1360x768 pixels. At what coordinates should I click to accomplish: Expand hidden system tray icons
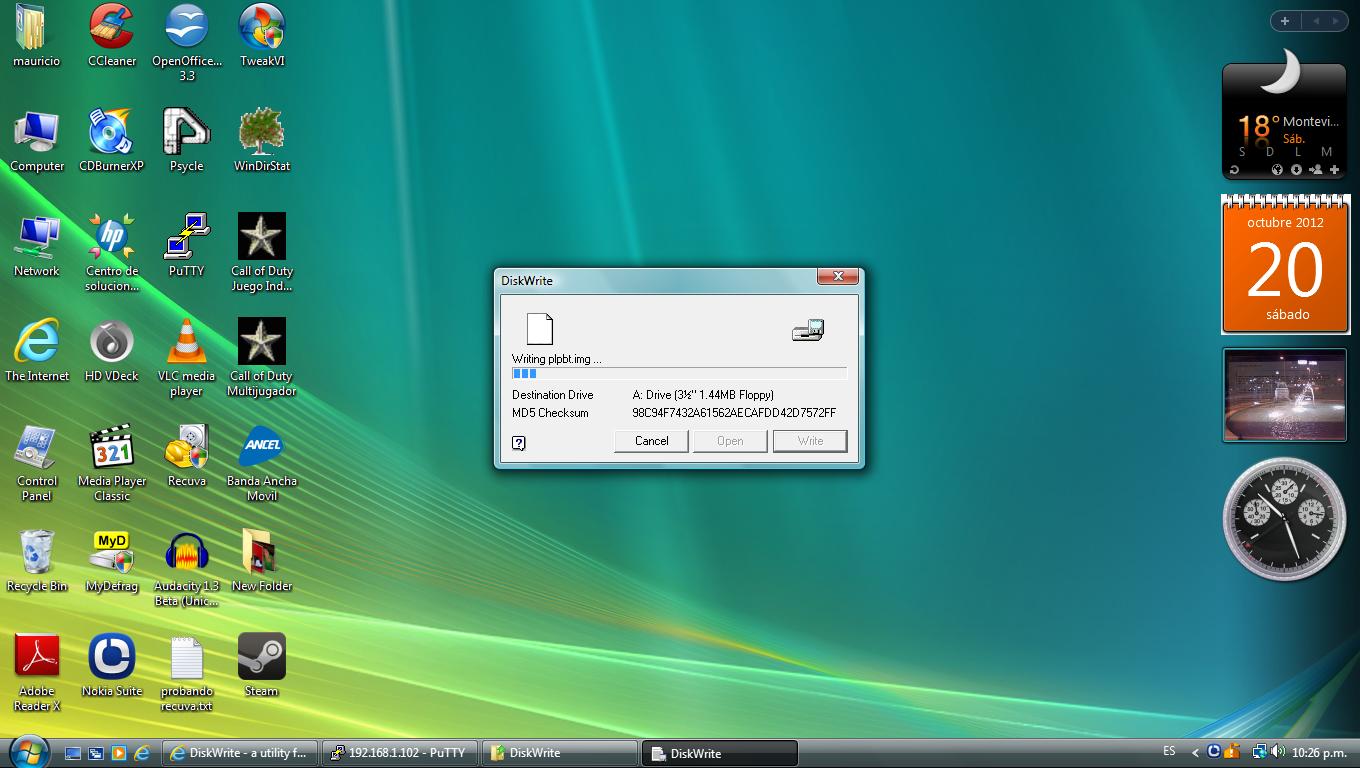[x=1196, y=753]
